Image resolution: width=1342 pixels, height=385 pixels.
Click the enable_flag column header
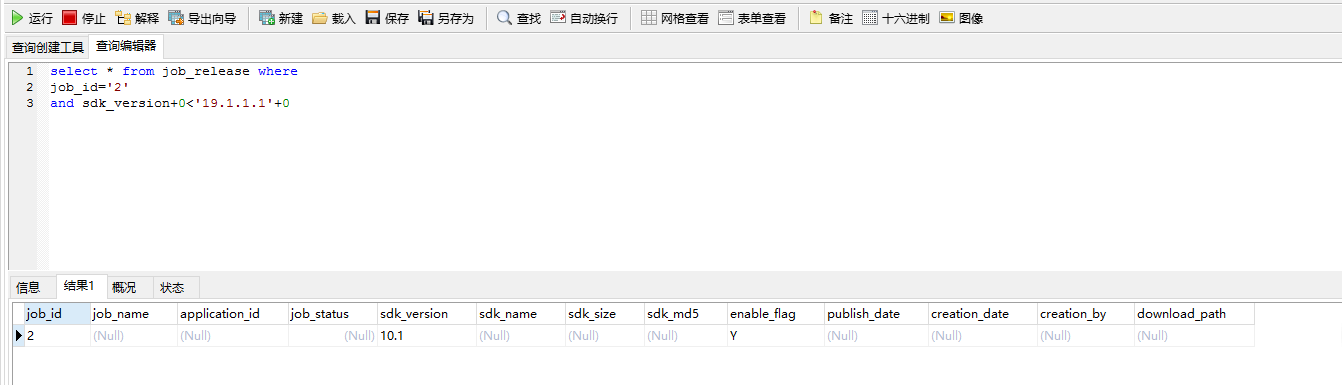point(776,314)
